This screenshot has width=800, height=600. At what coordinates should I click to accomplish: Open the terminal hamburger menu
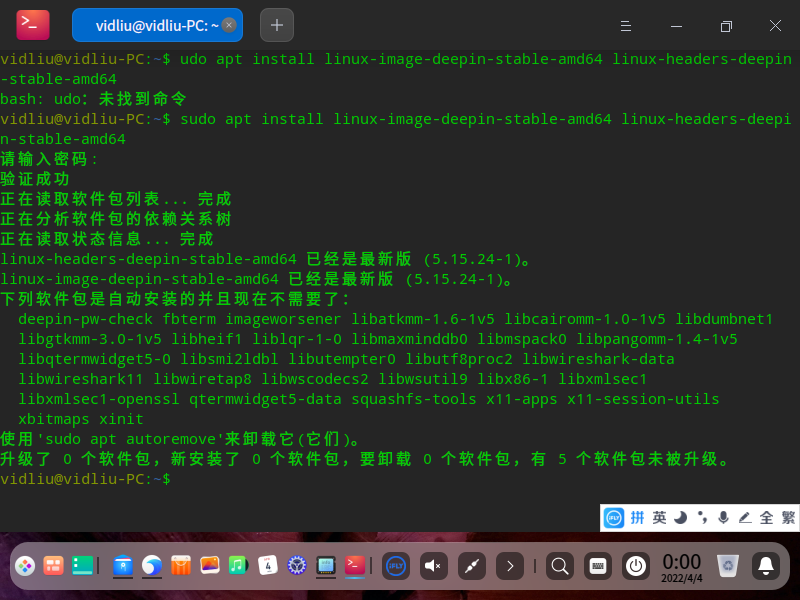coord(625,27)
